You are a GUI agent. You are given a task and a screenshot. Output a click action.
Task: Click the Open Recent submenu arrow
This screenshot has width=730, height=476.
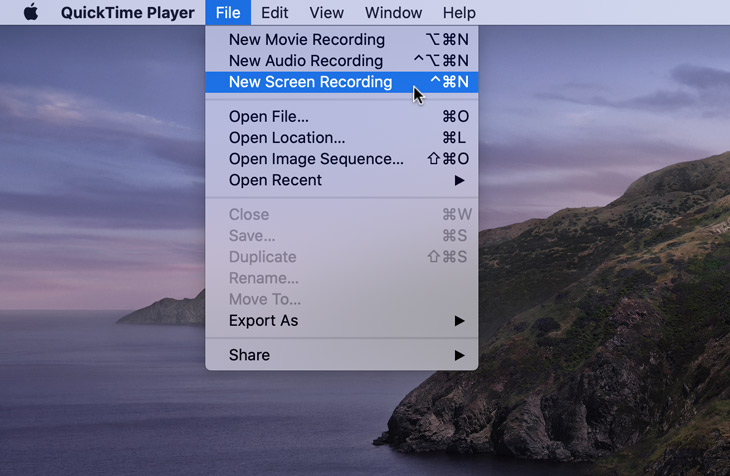(459, 180)
